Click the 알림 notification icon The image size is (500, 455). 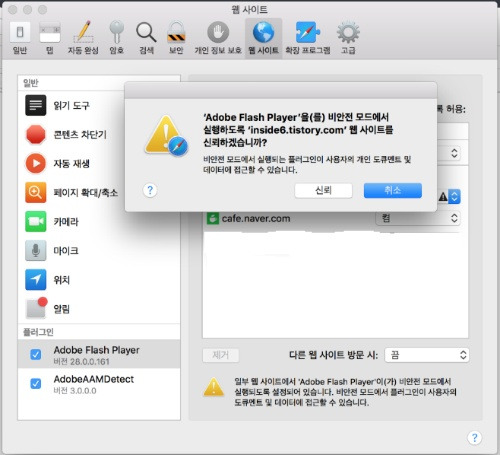[x=36, y=308]
